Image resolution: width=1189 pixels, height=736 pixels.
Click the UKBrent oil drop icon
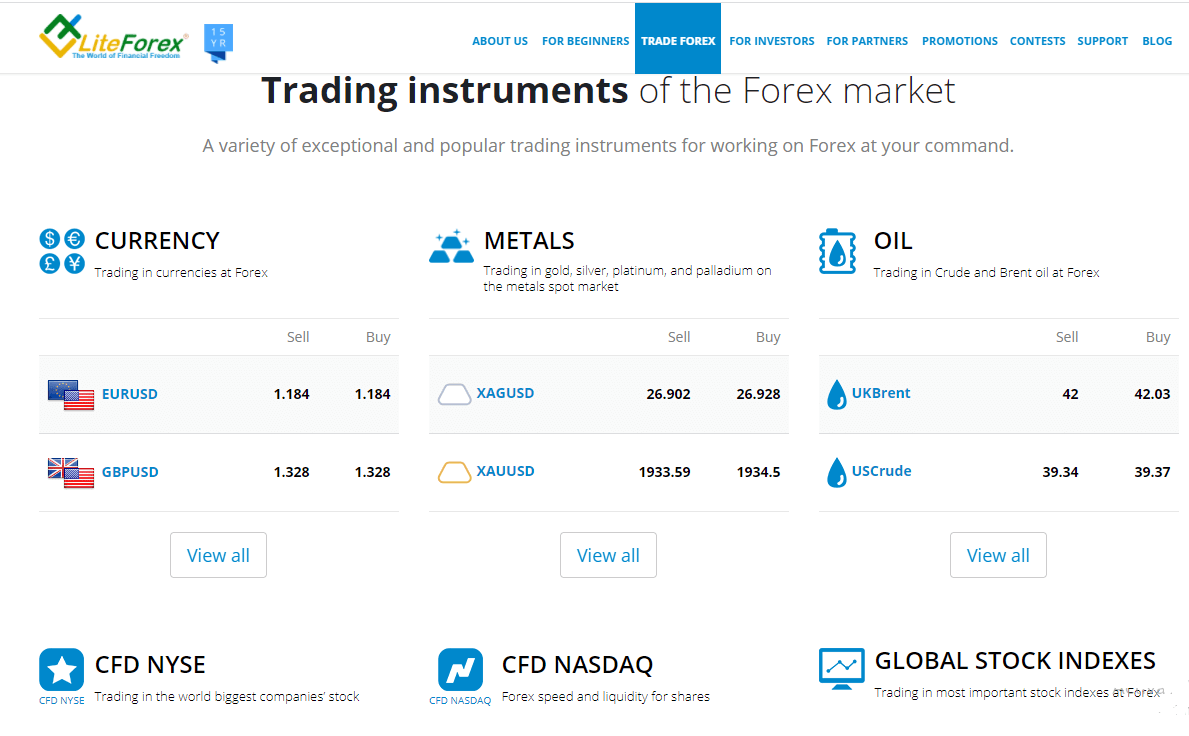tap(836, 394)
